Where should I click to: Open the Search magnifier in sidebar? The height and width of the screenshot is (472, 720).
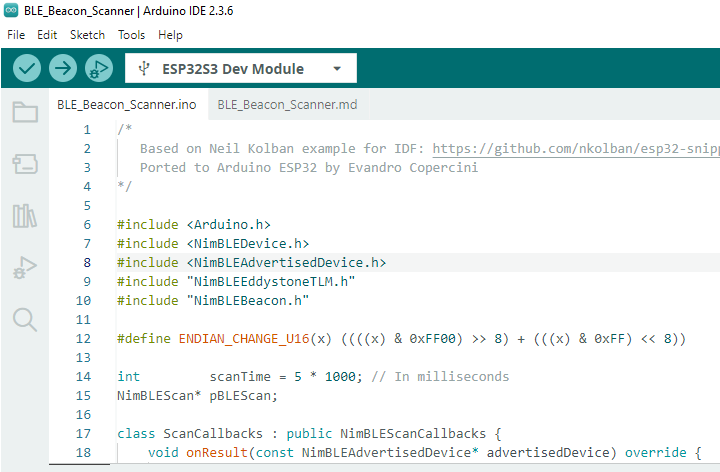[25, 320]
